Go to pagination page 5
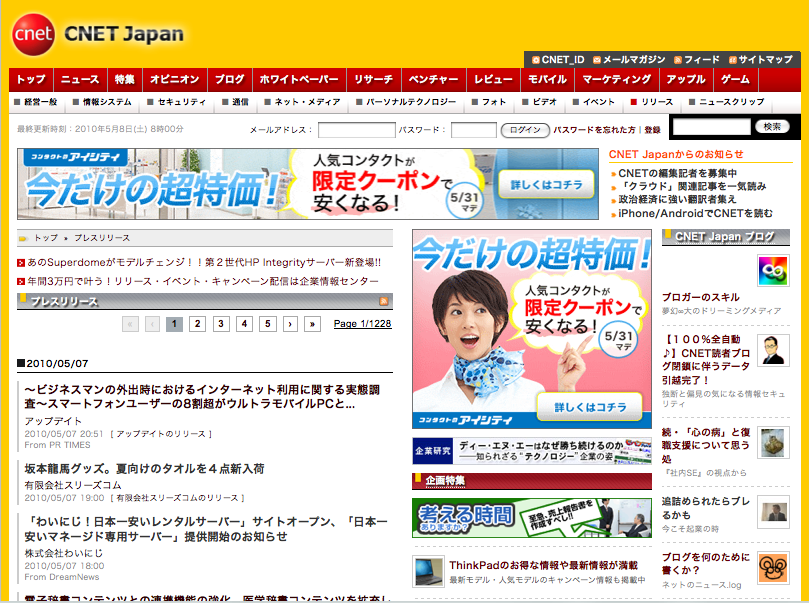 (x=268, y=324)
